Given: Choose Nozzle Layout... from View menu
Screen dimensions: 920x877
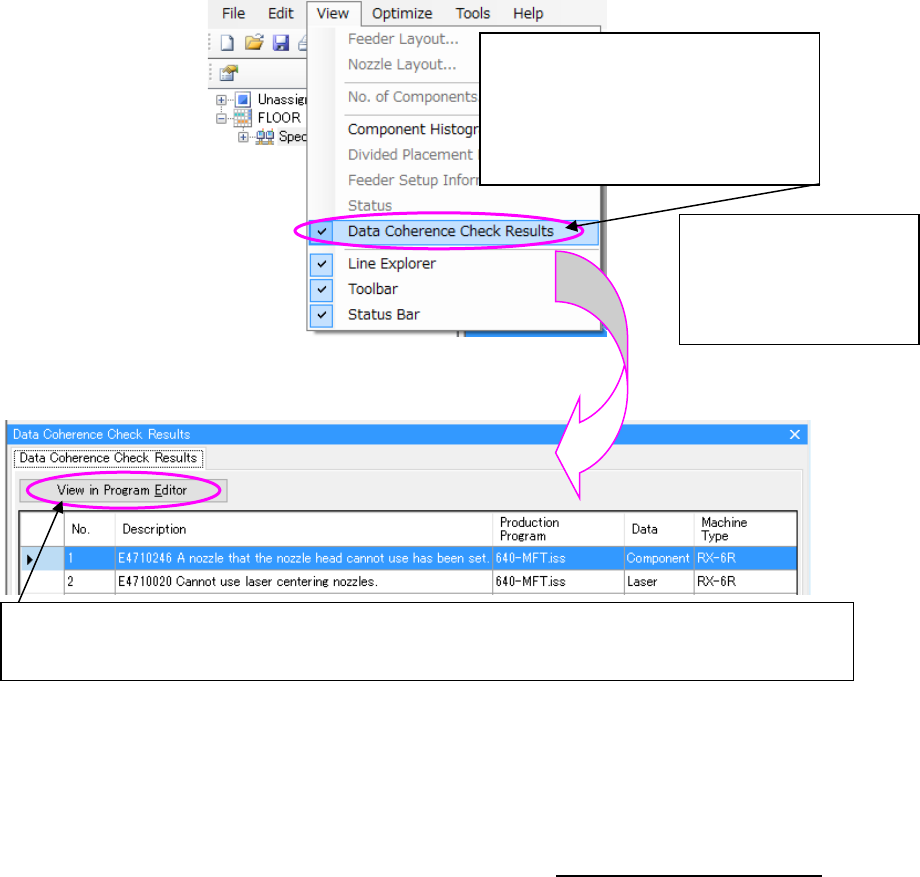Looking at the screenshot, I should click(x=402, y=65).
